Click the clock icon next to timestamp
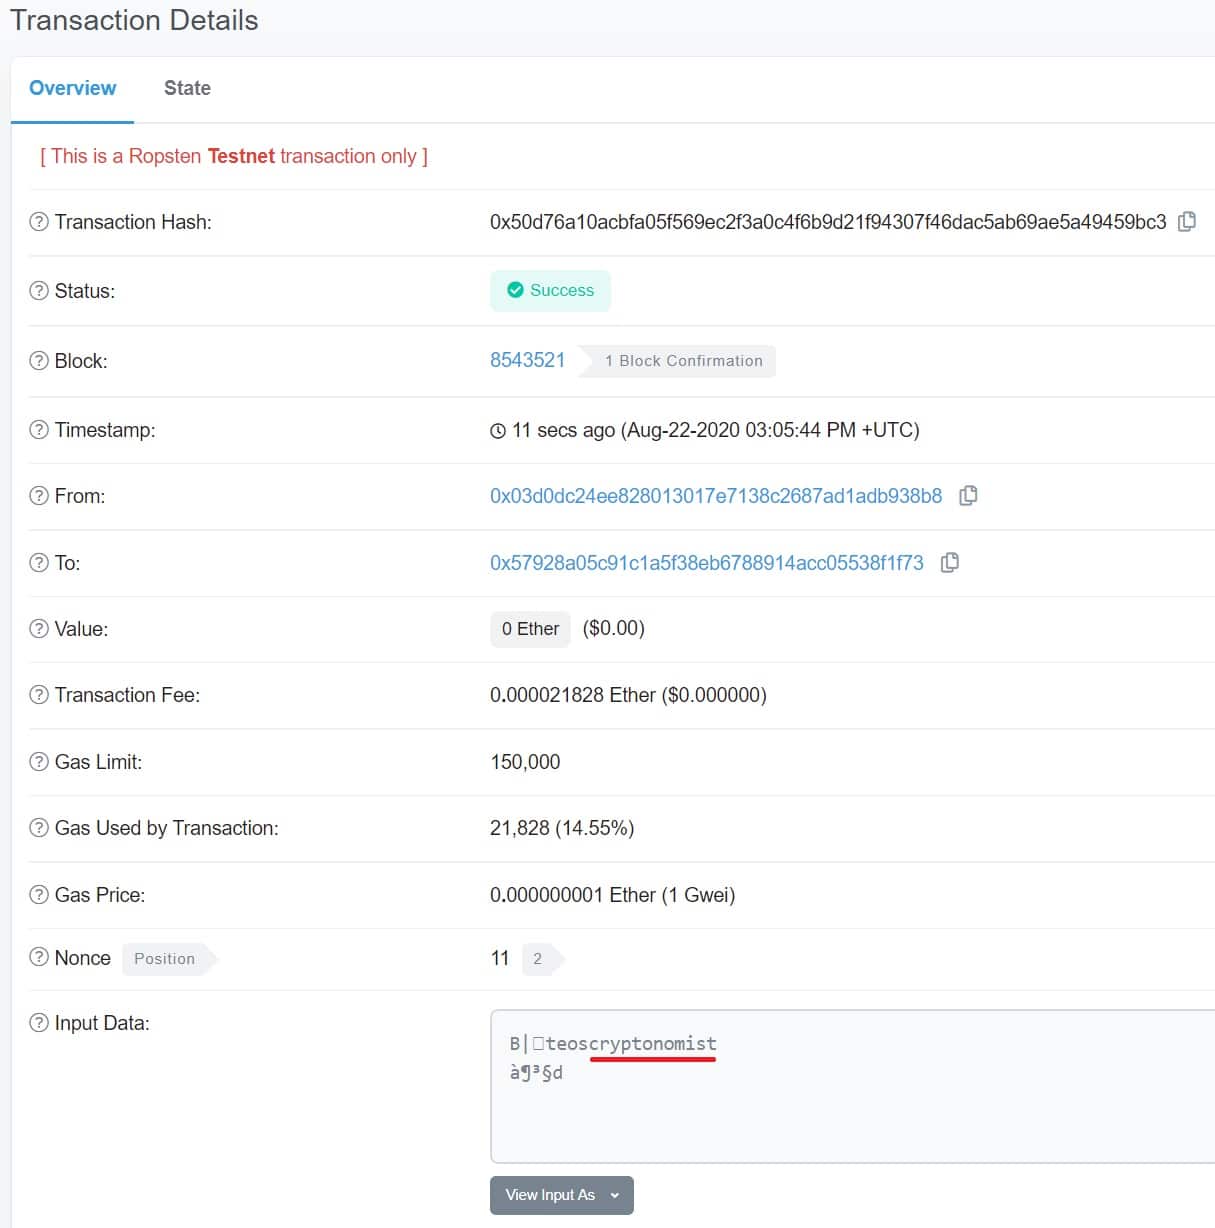 [x=498, y=431]
